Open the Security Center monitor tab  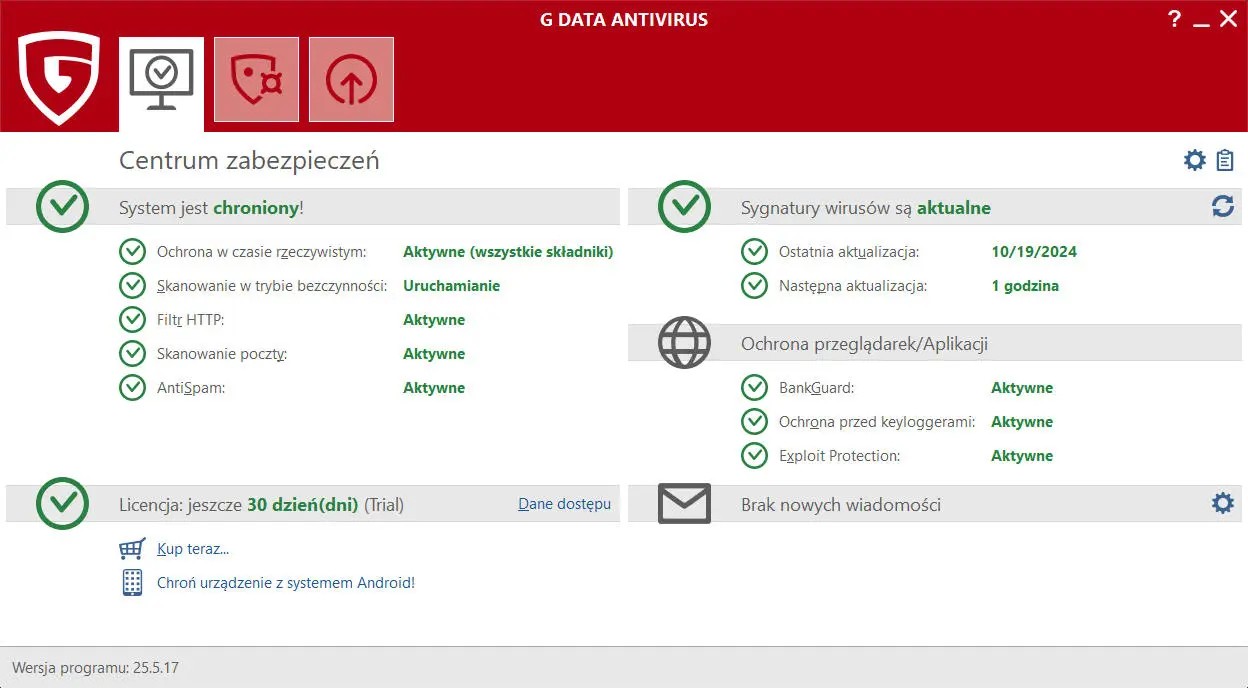pyautogui.click(x=161, y=80)
